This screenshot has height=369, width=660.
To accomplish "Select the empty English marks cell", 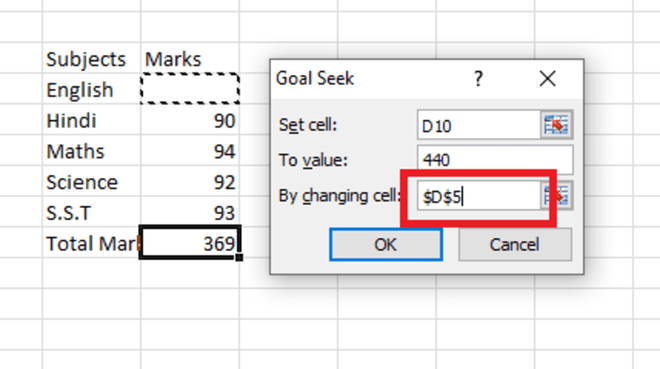I will coord(190,89).
